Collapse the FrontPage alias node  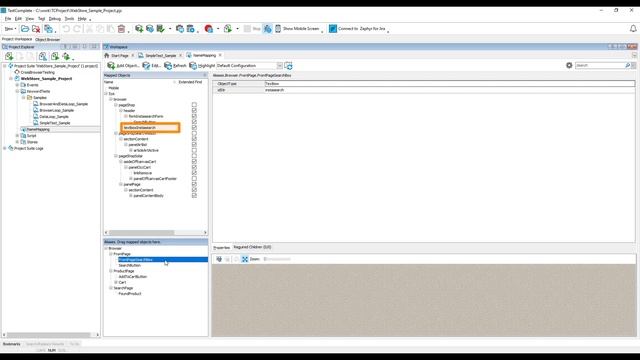pos(111,254)
